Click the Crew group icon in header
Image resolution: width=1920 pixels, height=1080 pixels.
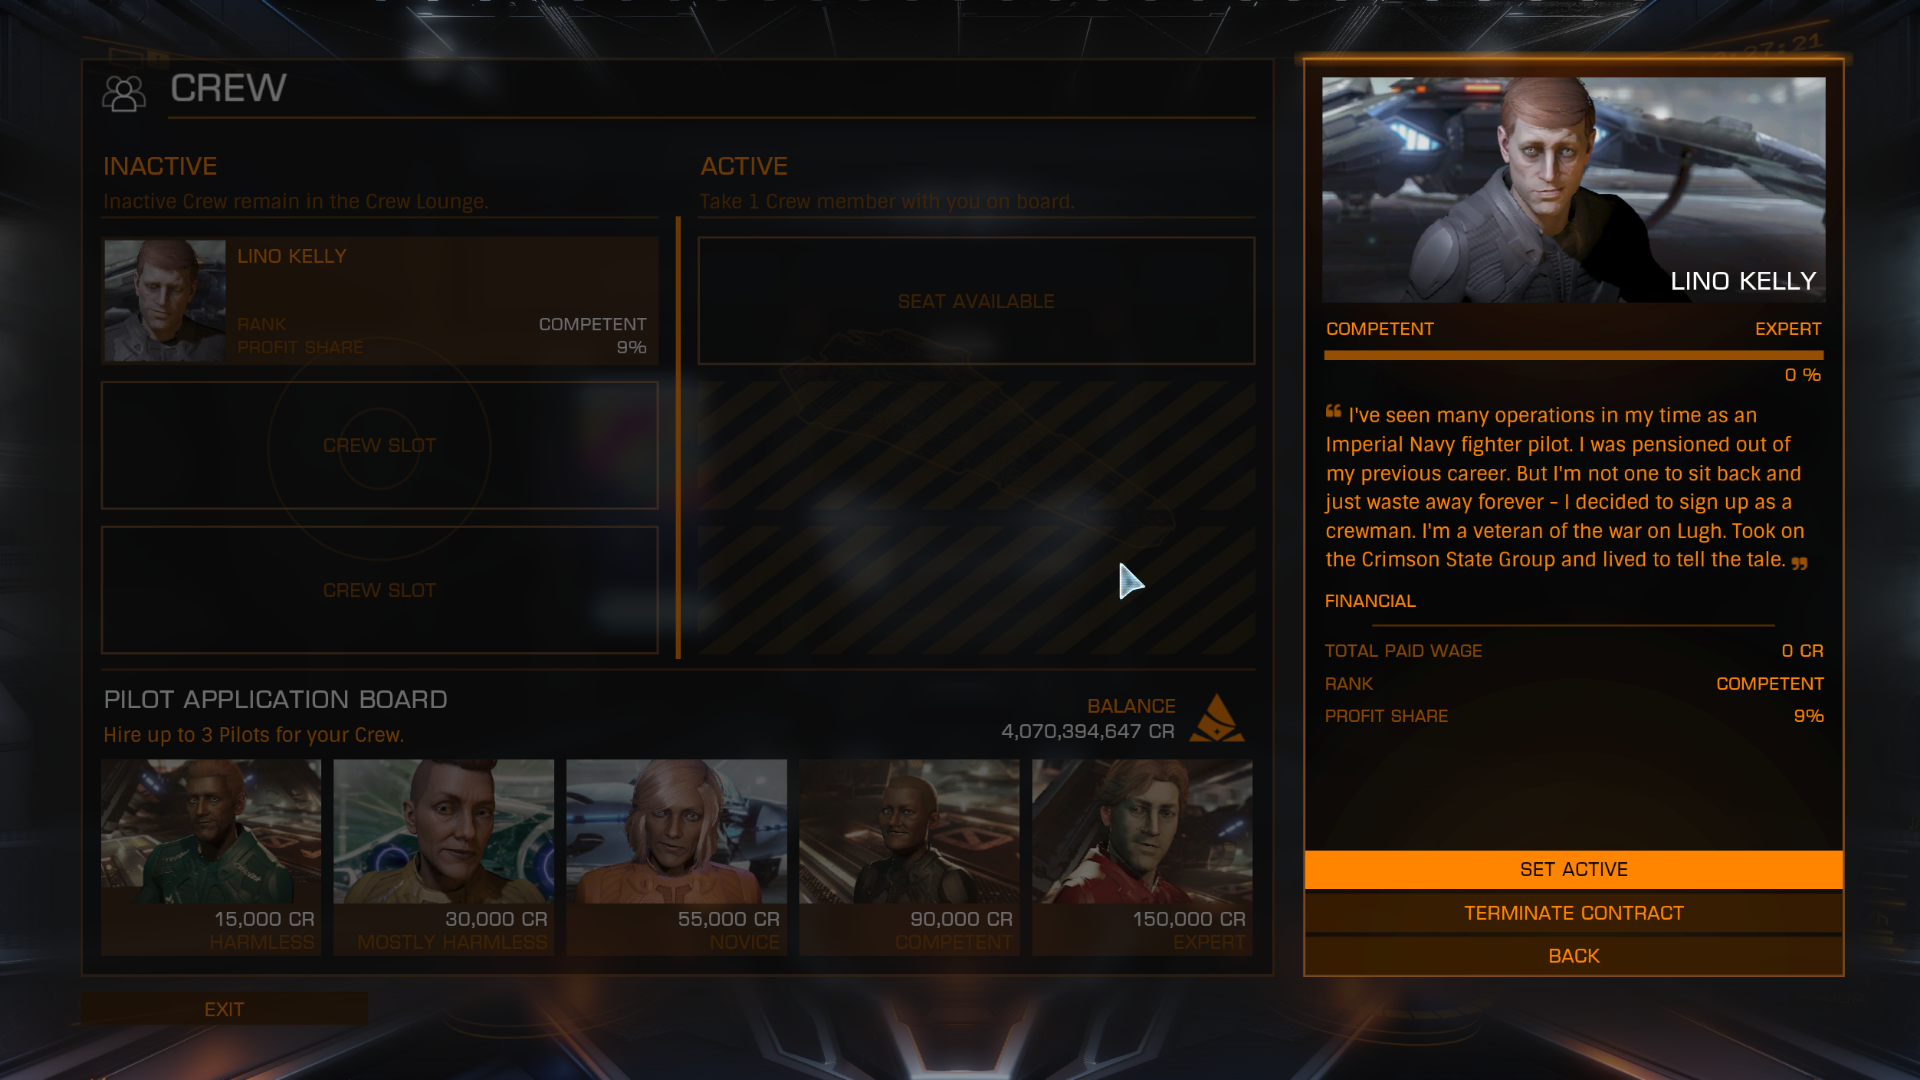[x=124, y=93]
